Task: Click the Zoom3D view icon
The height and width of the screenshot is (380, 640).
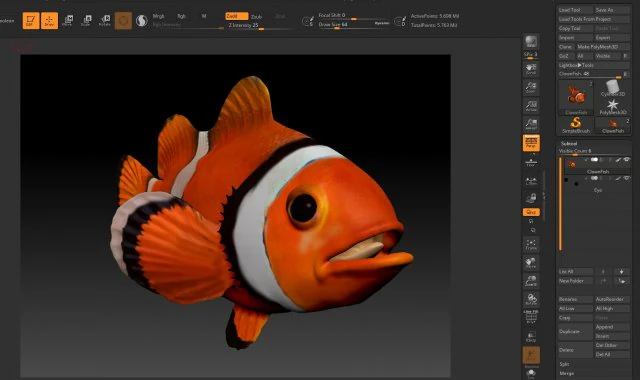Action: [x=531, y=281]
